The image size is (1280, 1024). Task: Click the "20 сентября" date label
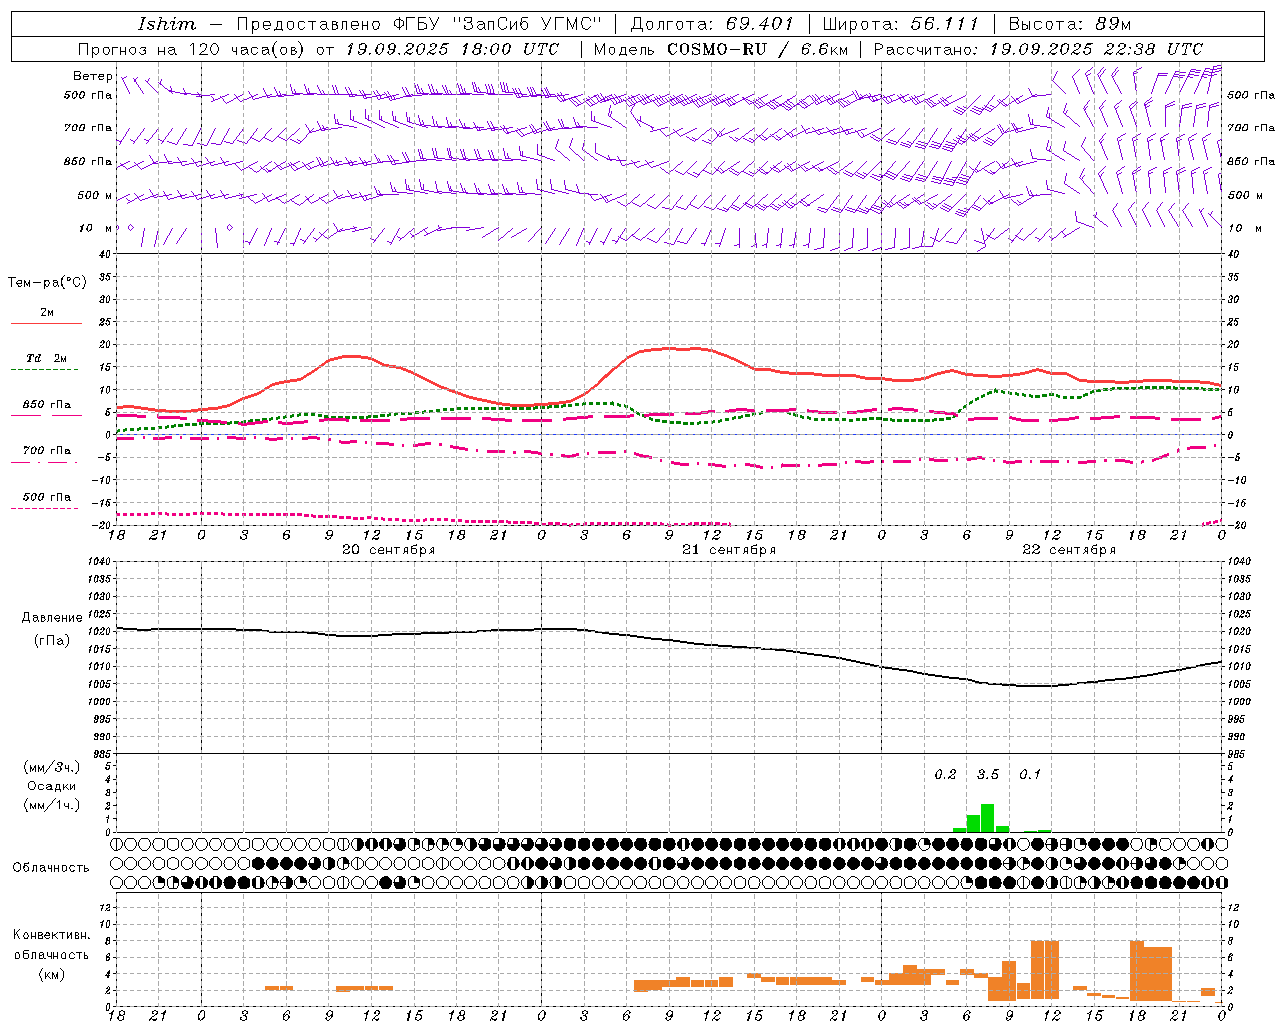click(388, 550)
